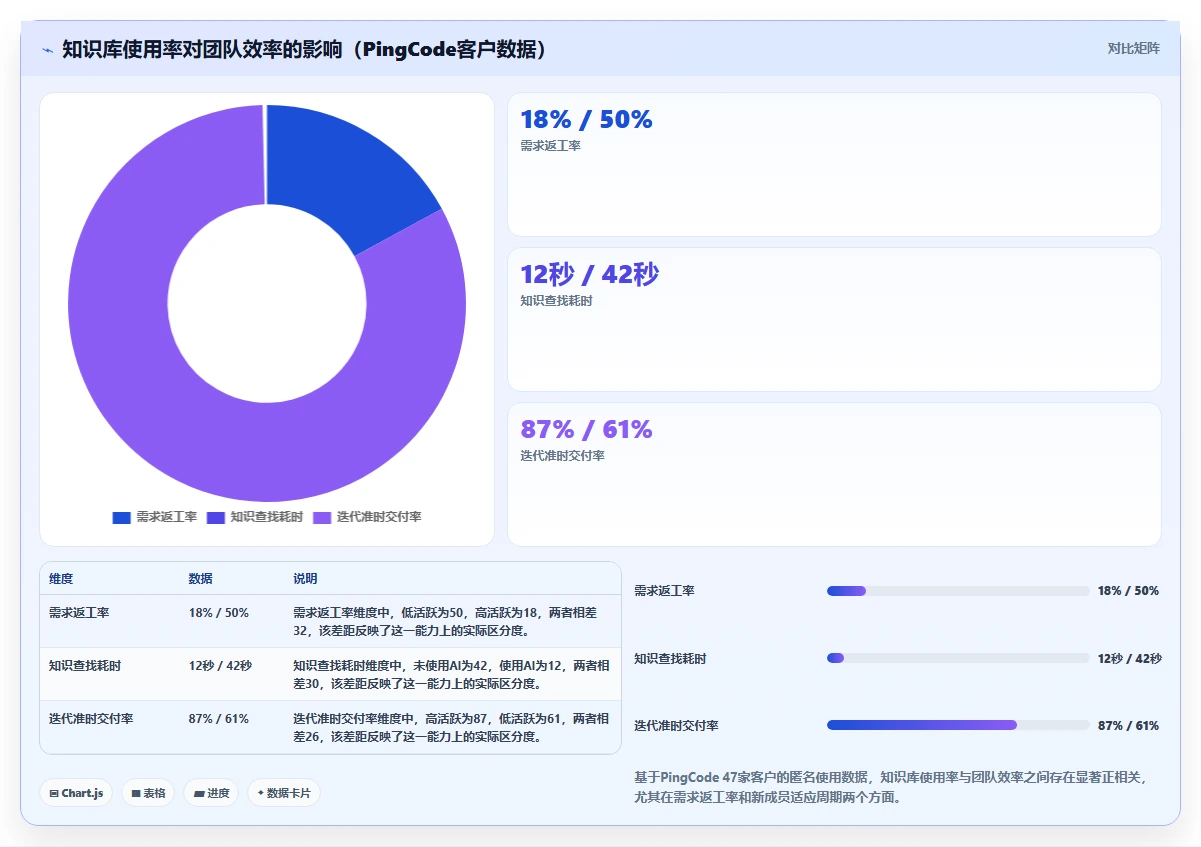Click the 数据卡片 tag chip

pos(284,793)
